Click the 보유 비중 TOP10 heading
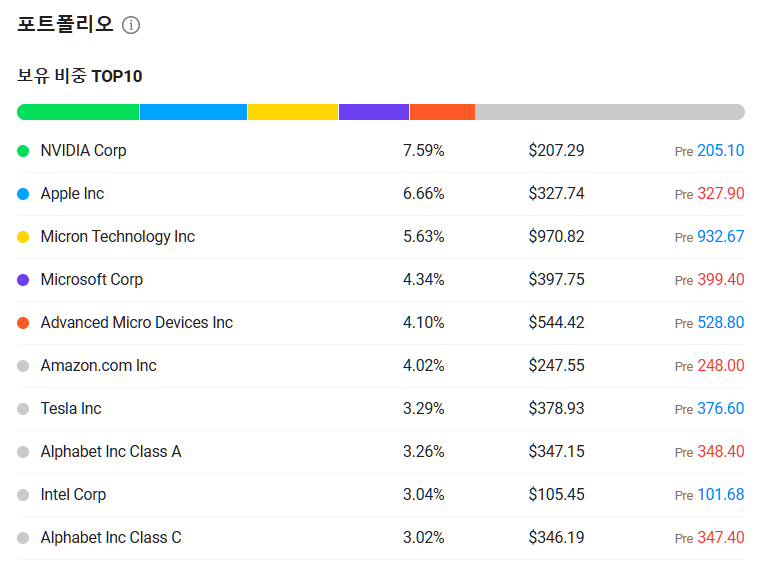The height and width of the screenshot is (568, 761). (80, 76)
